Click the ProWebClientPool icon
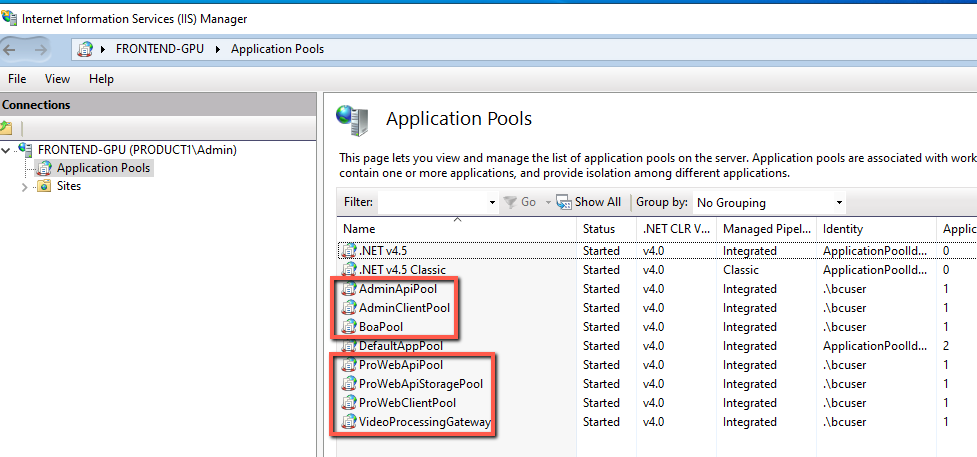Screen dimensions: 977x457 tap(350, 403)
